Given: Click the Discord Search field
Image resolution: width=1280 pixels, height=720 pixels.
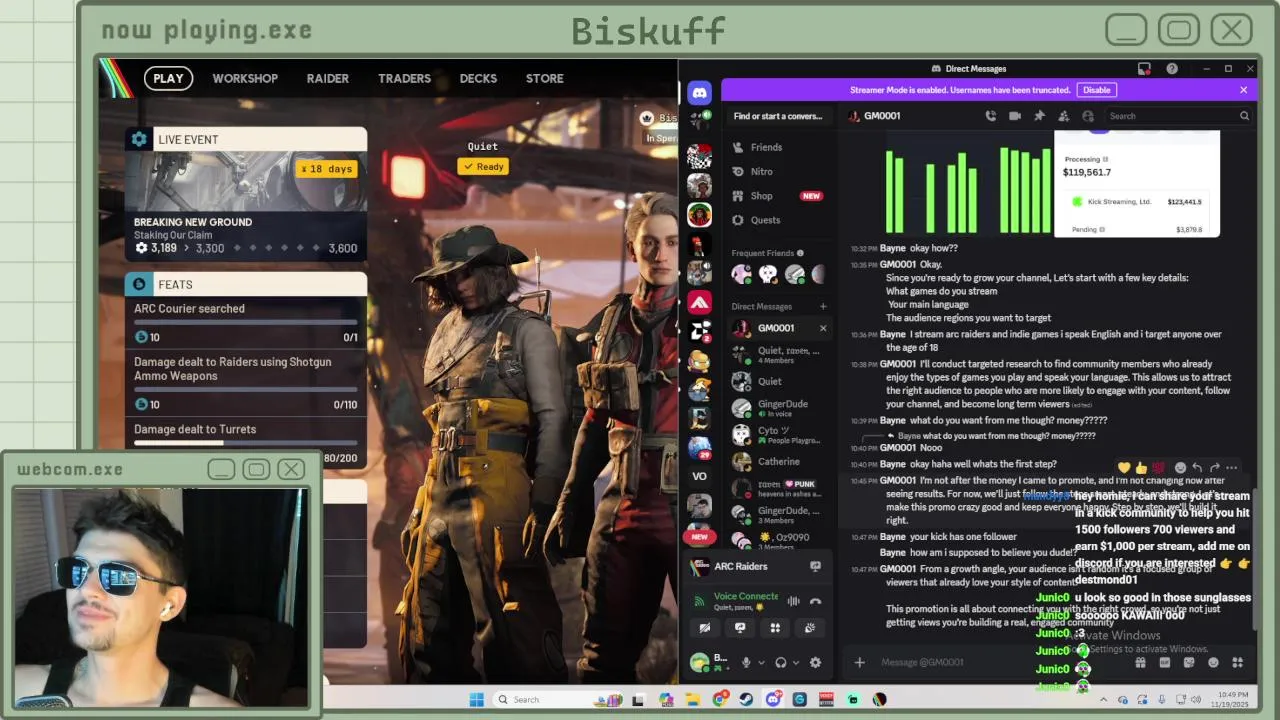Looking at the screenshot, I should coord(1179,116).
